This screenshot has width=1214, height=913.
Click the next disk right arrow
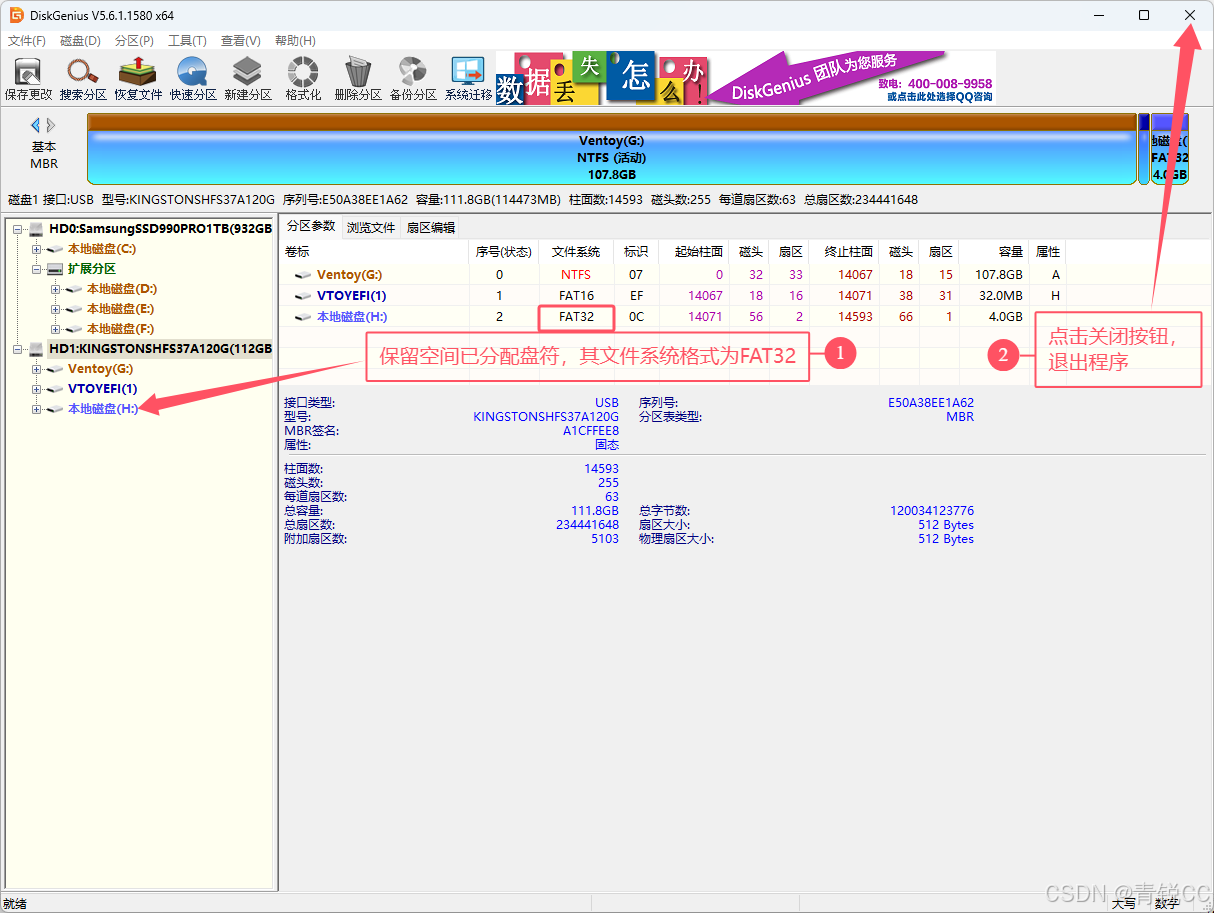pos(51,125)
